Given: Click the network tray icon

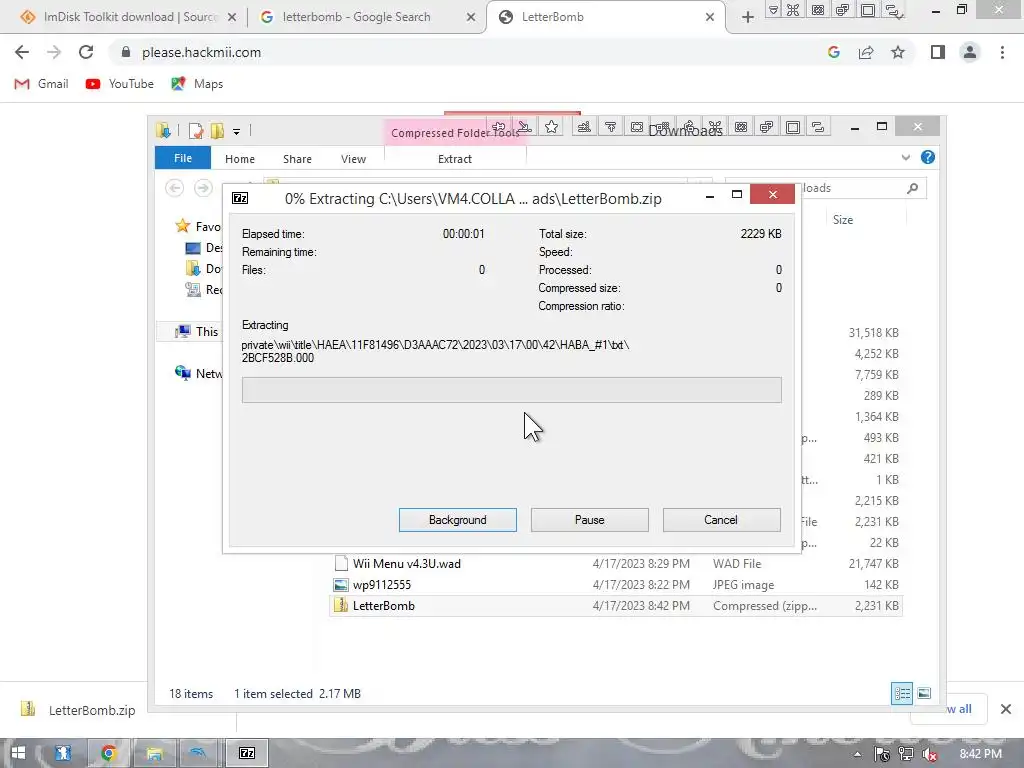Looking at the screenshot, I should pos(906,754).
